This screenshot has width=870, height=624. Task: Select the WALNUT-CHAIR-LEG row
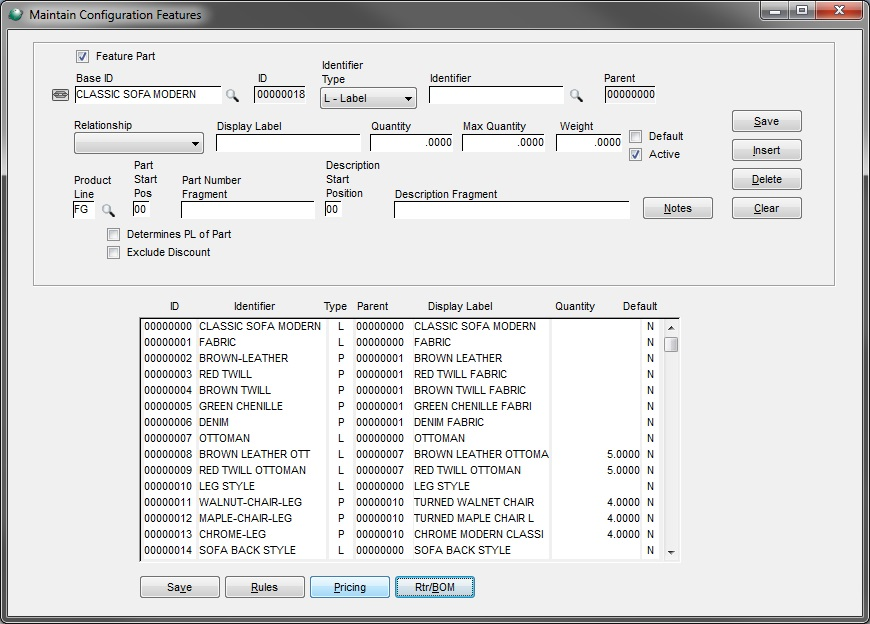[401, 503]
